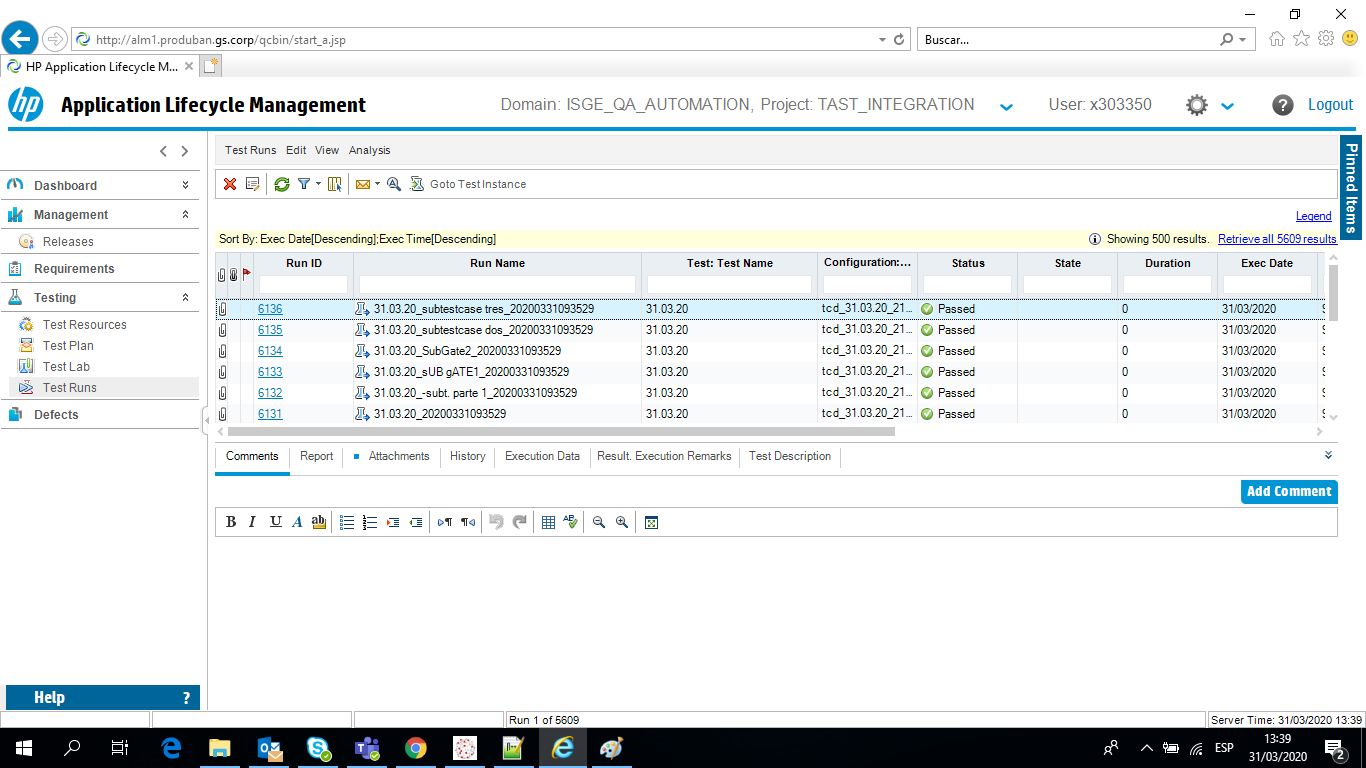Run spell check in comment editor
This screenshot has width=1366, height=768.
point(570,522)
